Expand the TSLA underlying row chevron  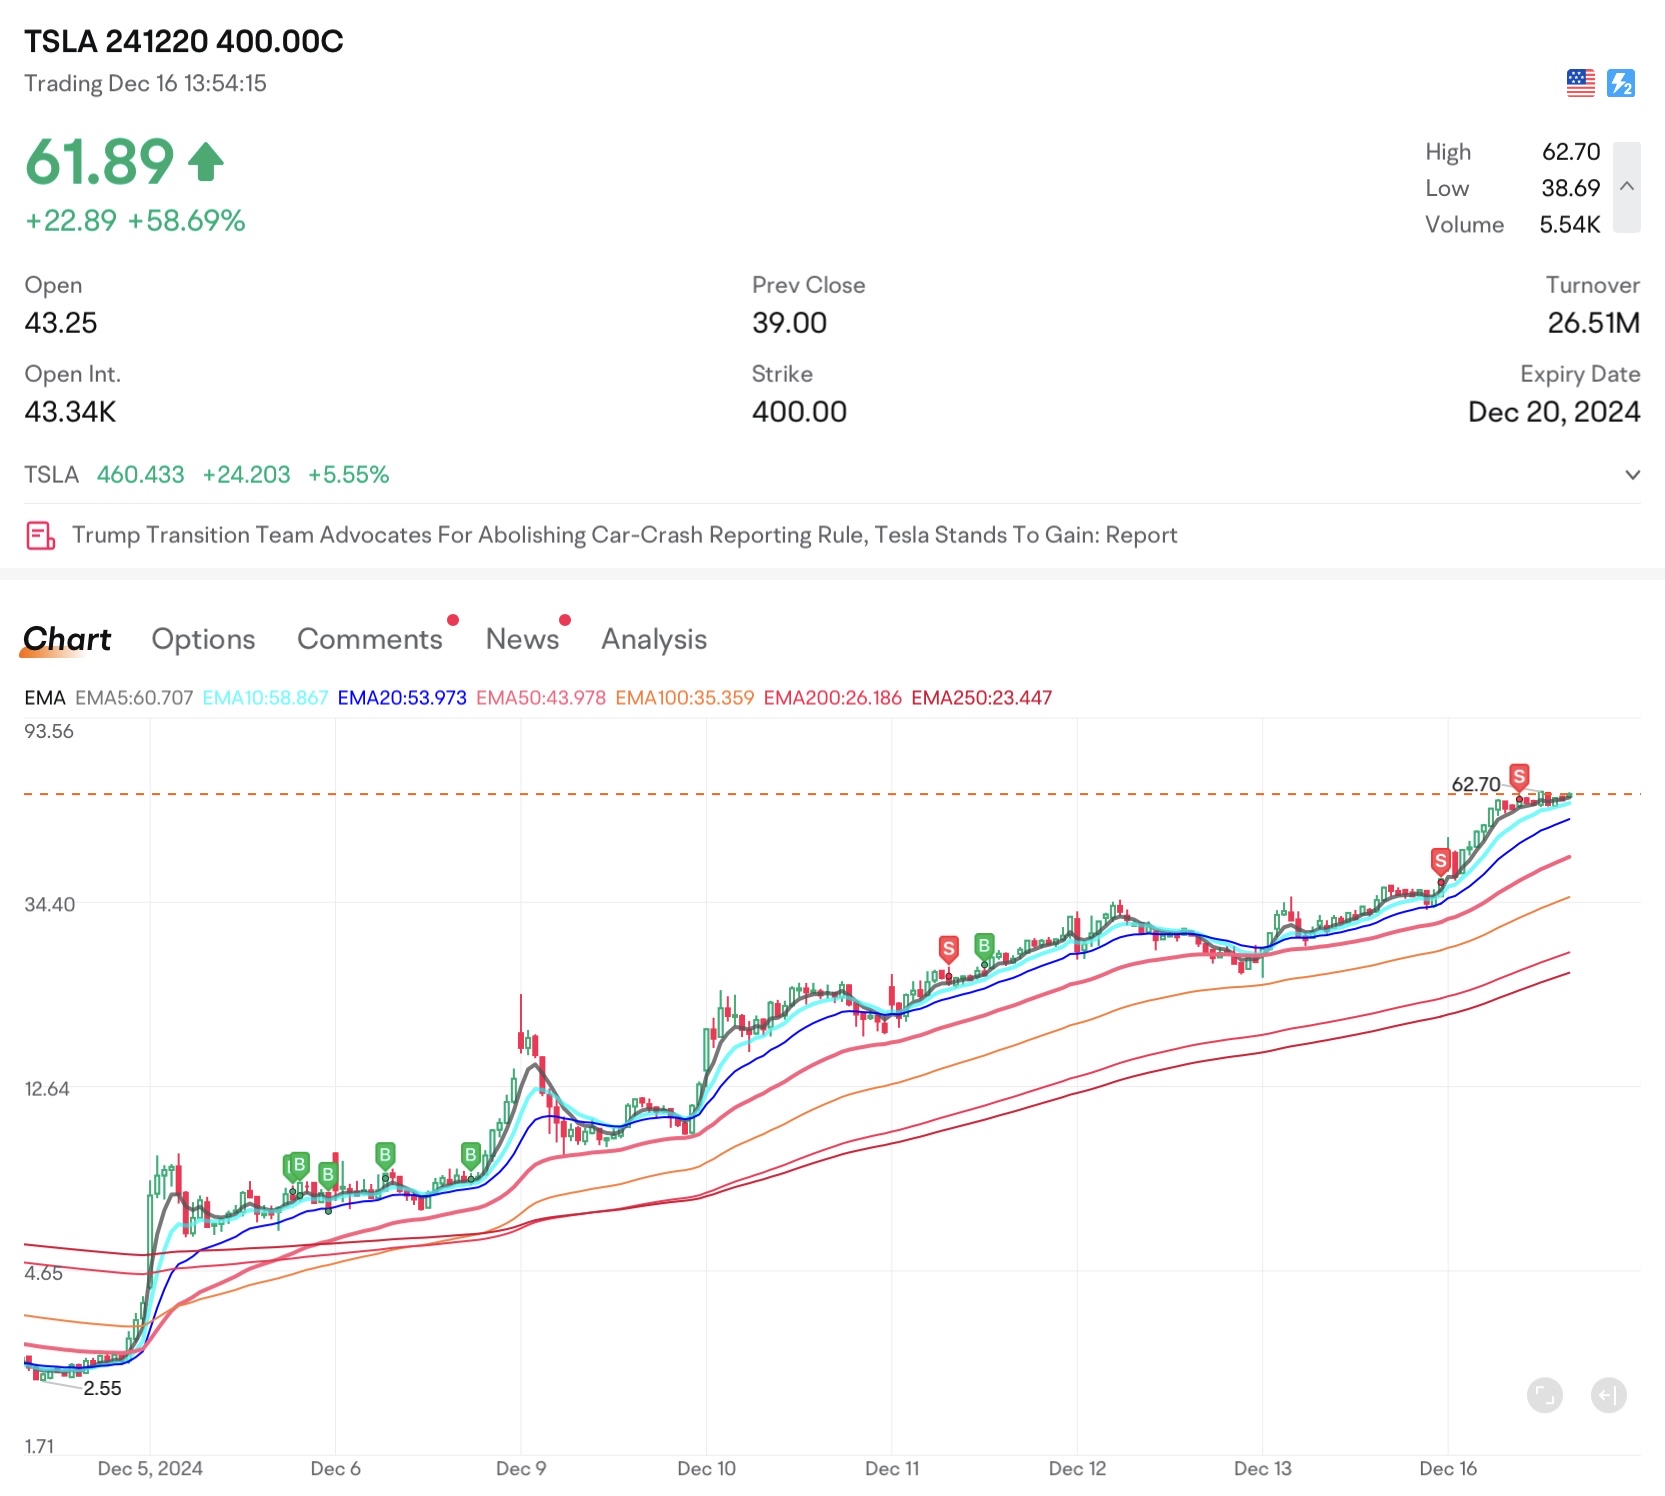click(1632, 475)
